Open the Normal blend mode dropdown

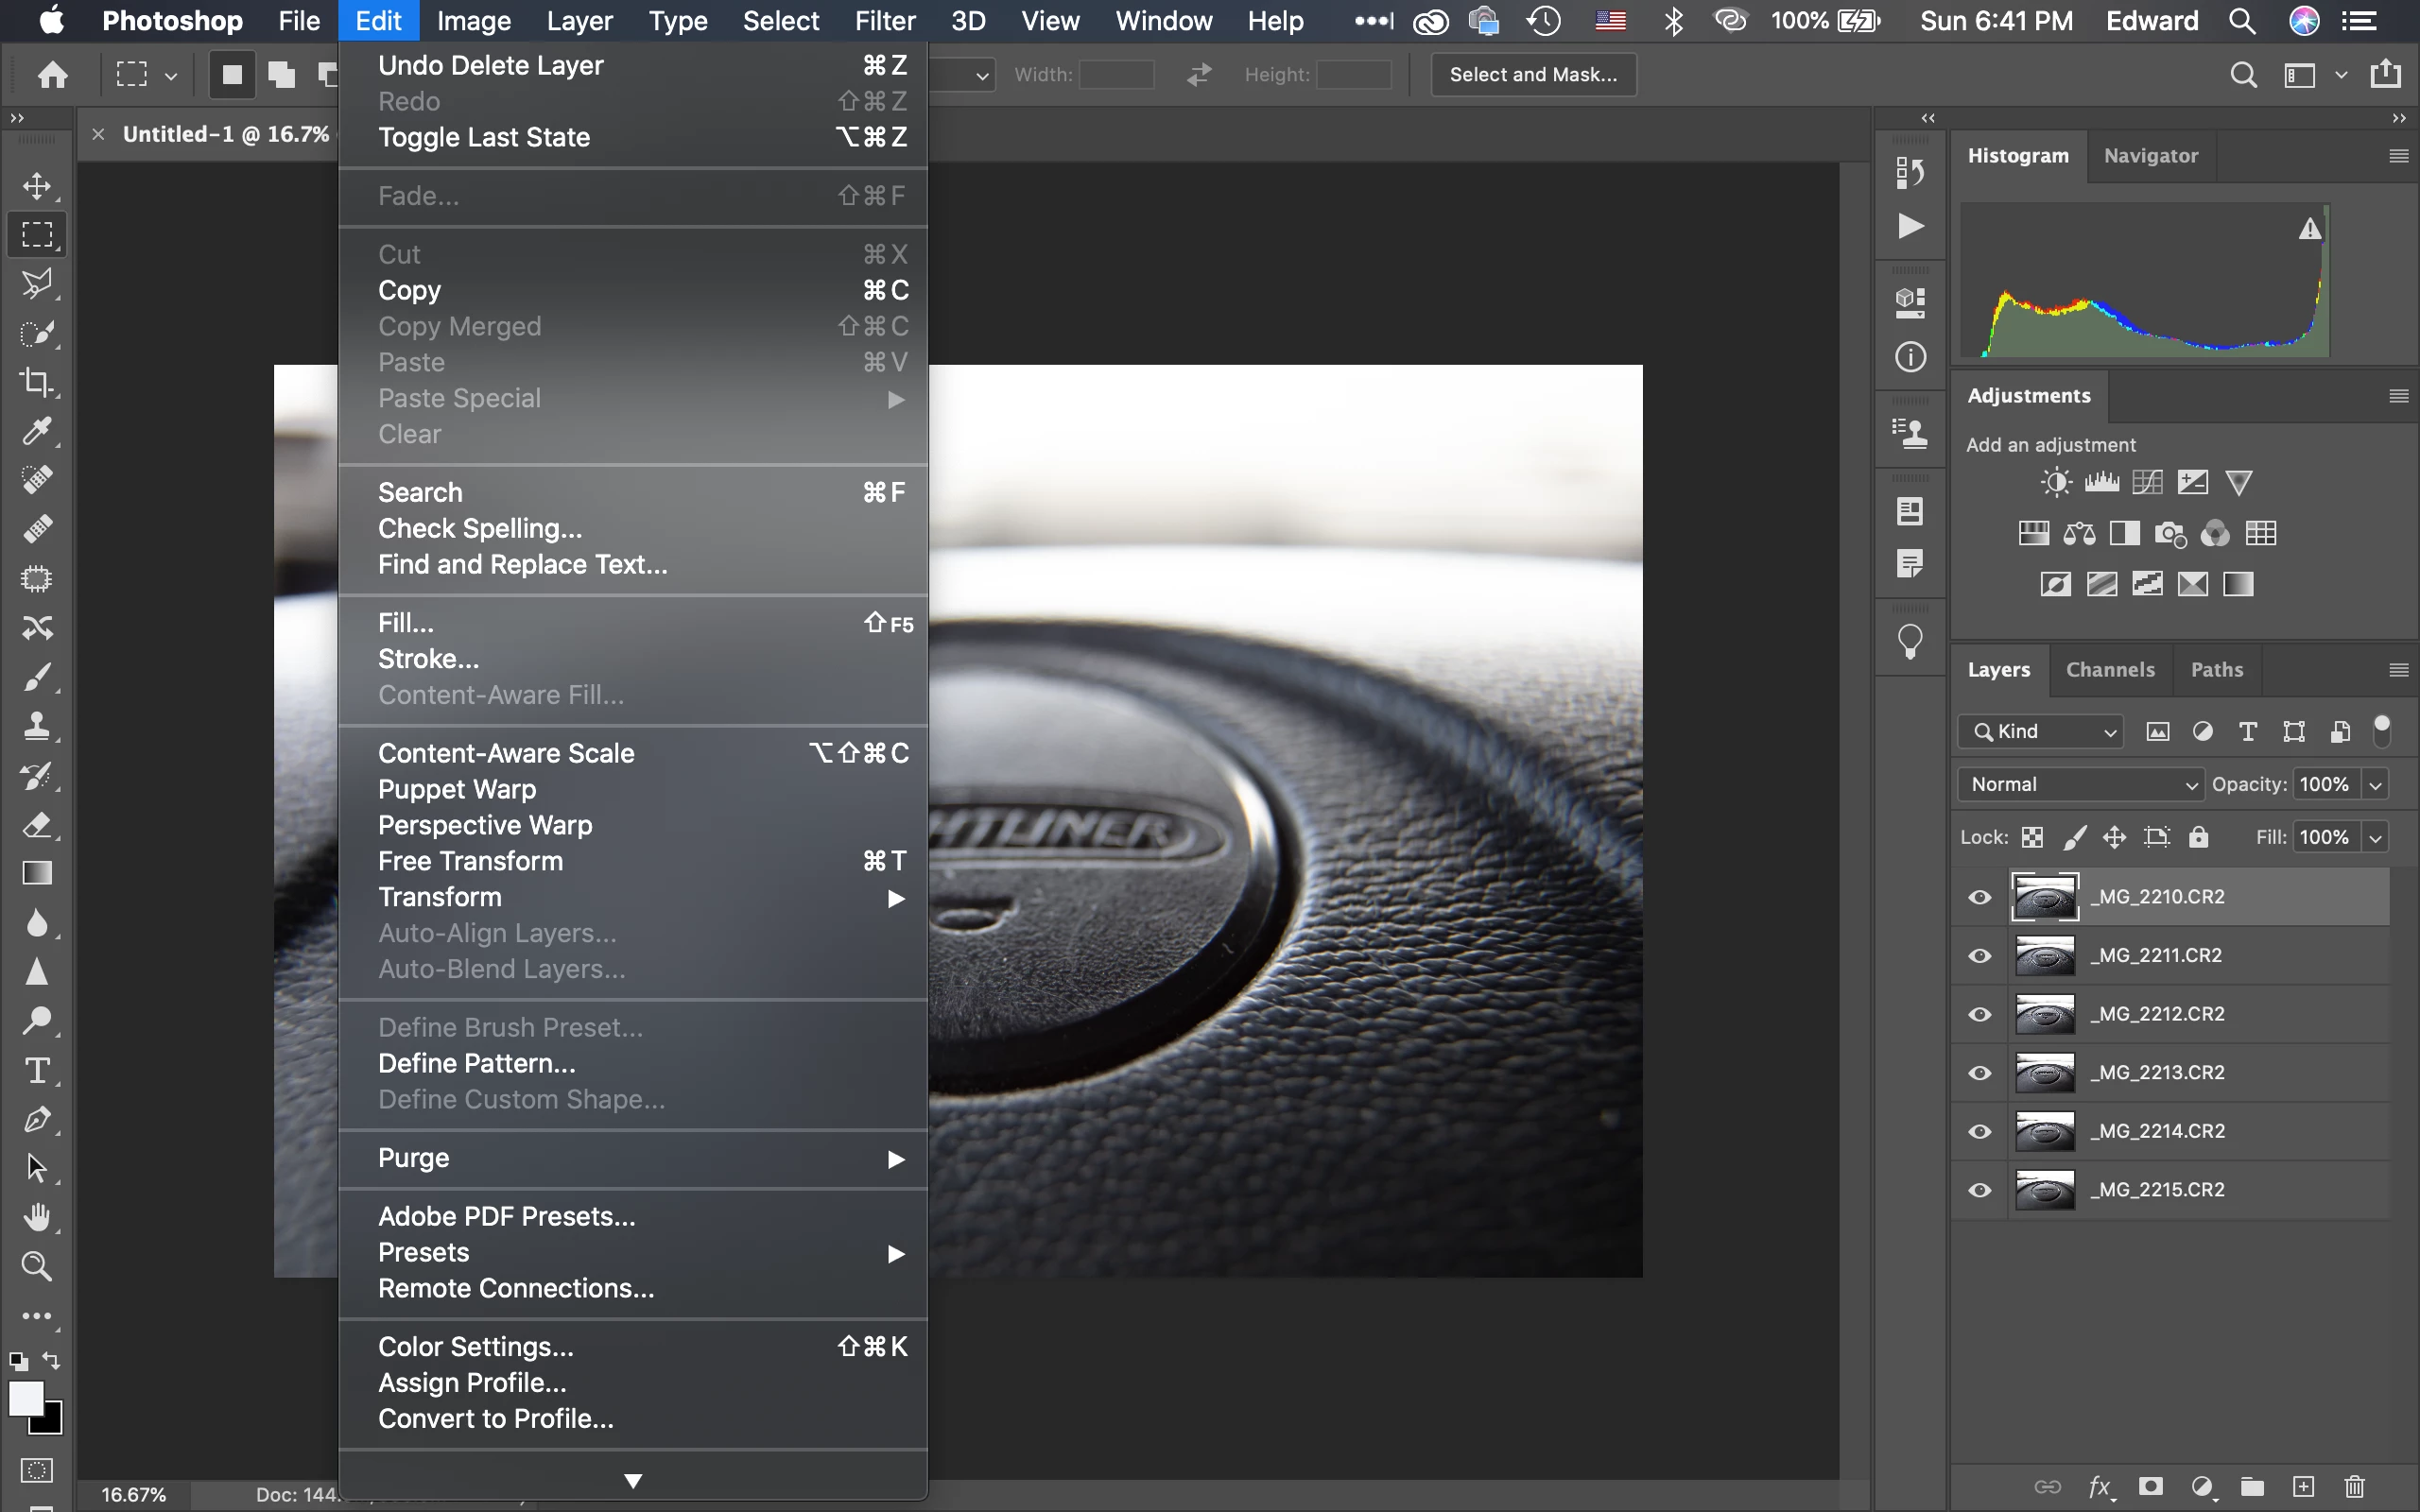2082,785
